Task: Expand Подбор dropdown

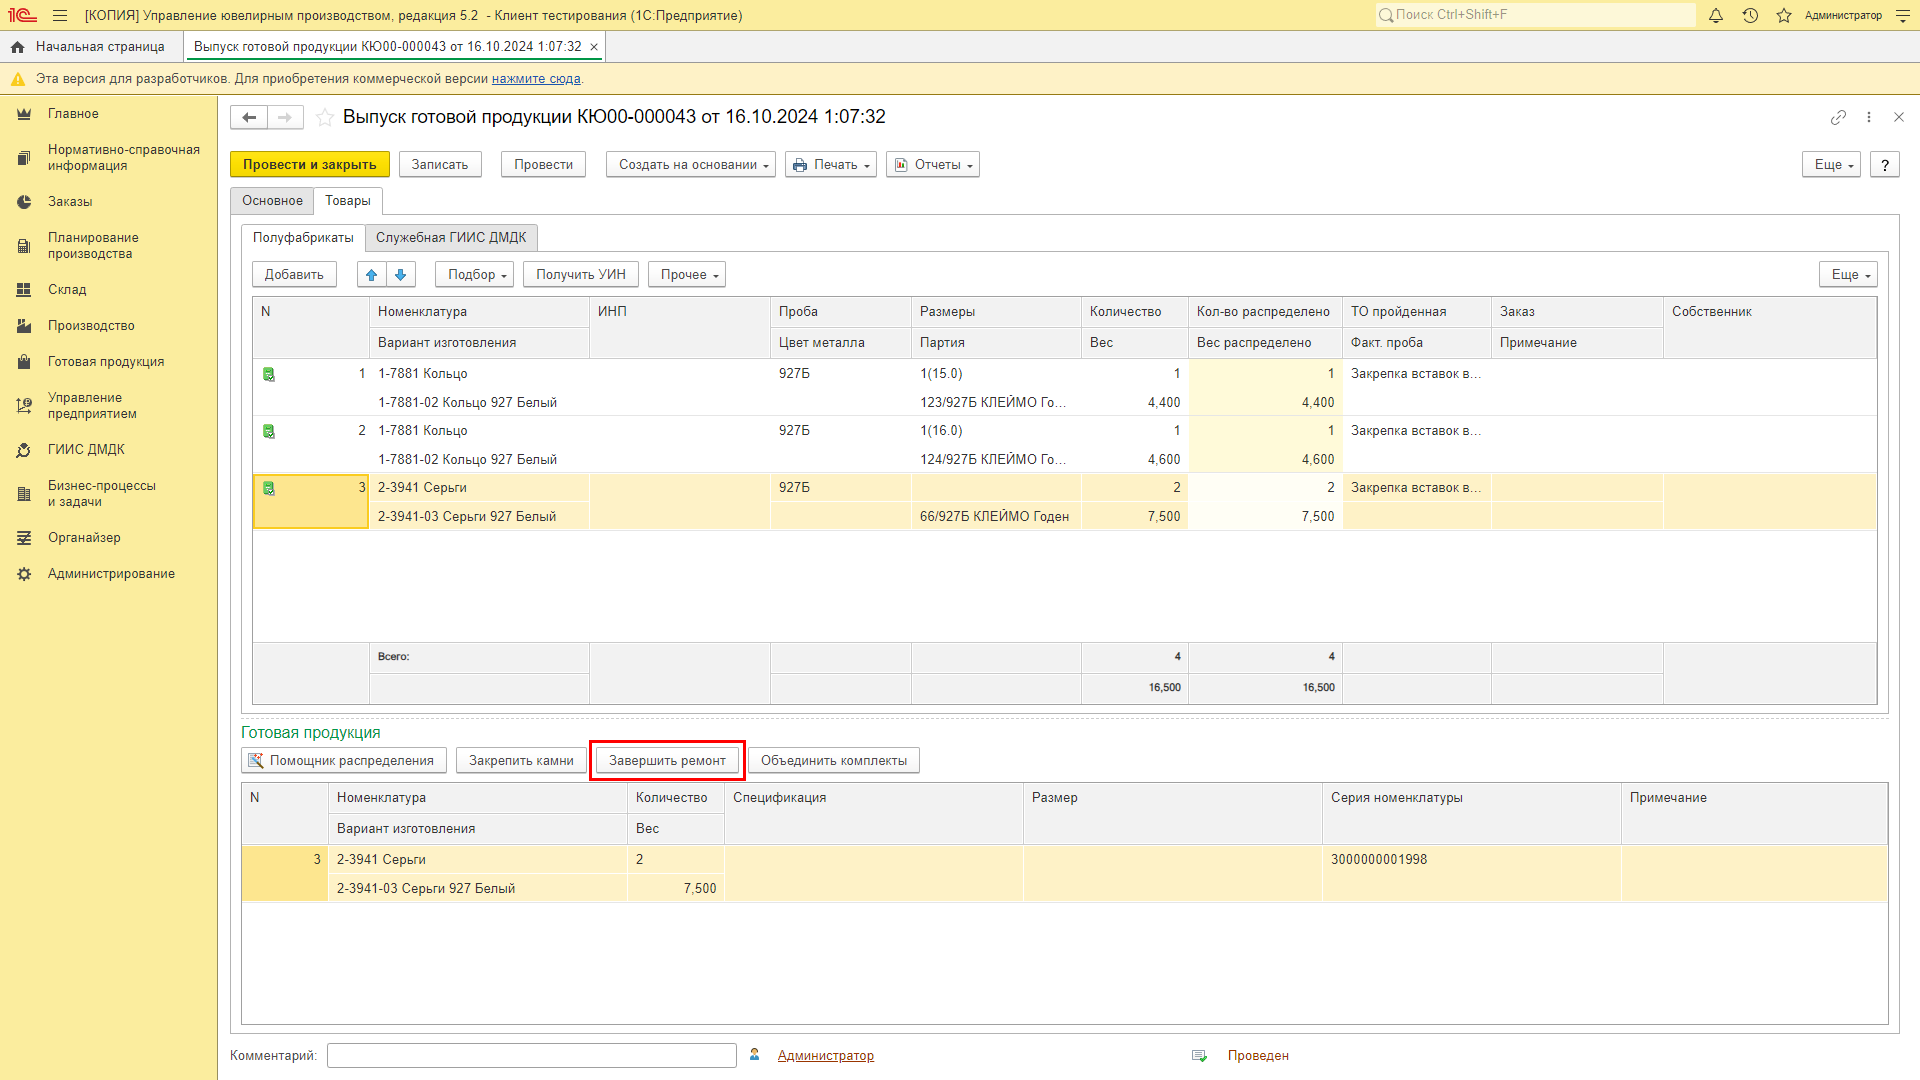Action: pos(474,274)
